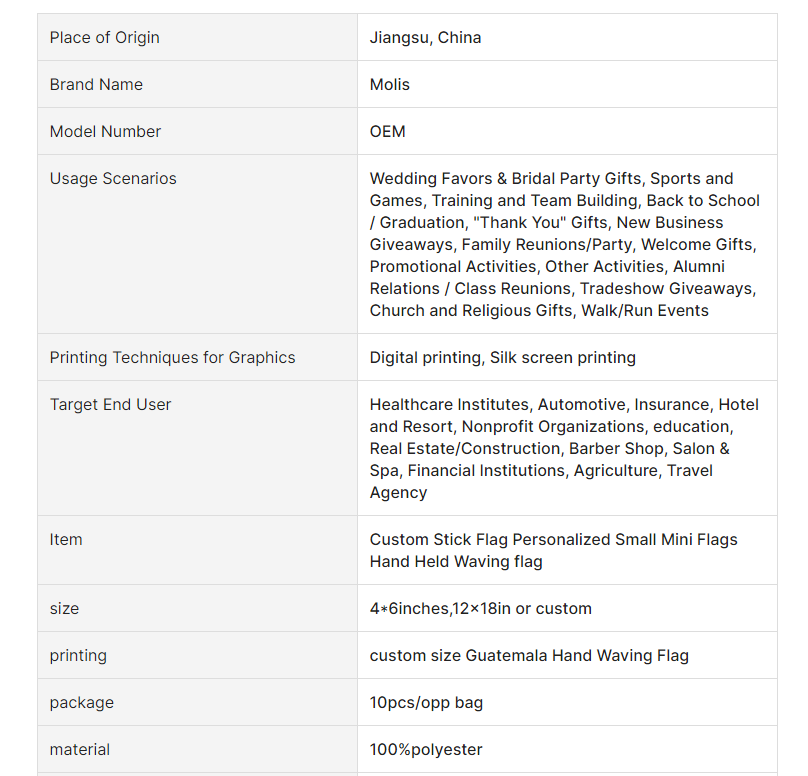Viewport: 808px width, 776px height.
Task: Click the Target End User paragraph starting 'Healthcare Institutes'
Action: [564, 448]
